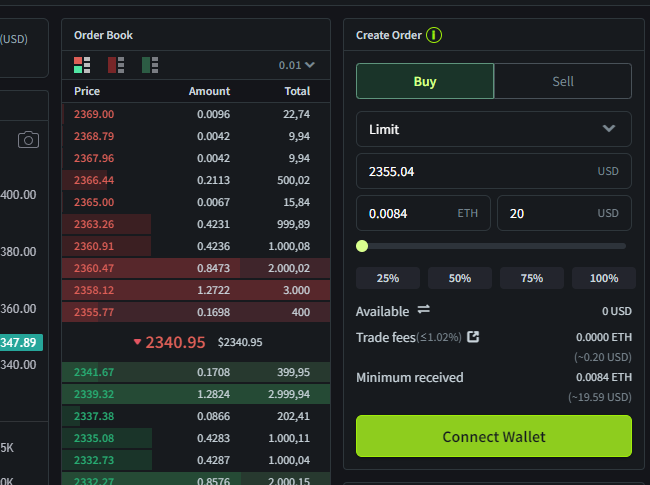
Task: Select the 2369.00 ask price row
Action: pyautogui.click(x=196, y=114)
